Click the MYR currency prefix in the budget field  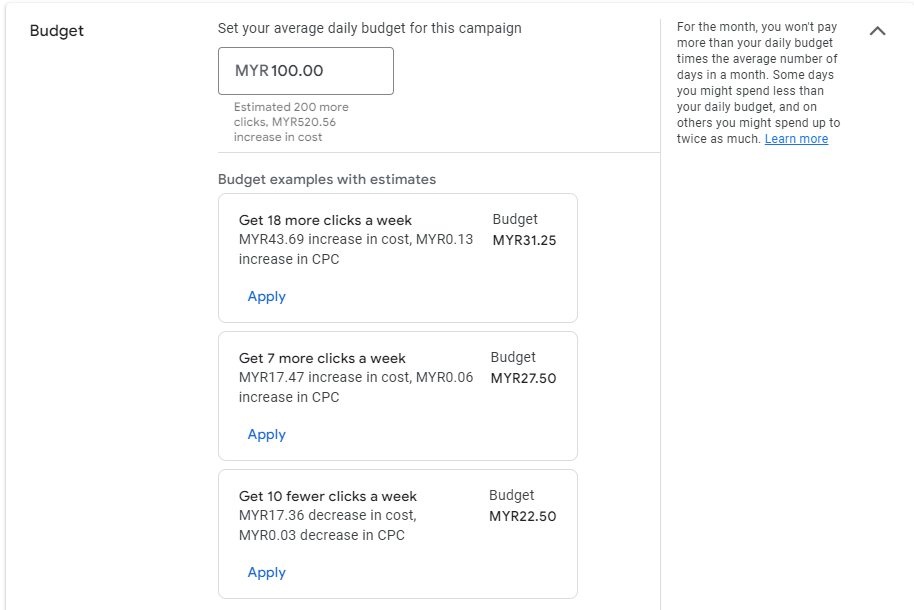[x=251, y=71]
